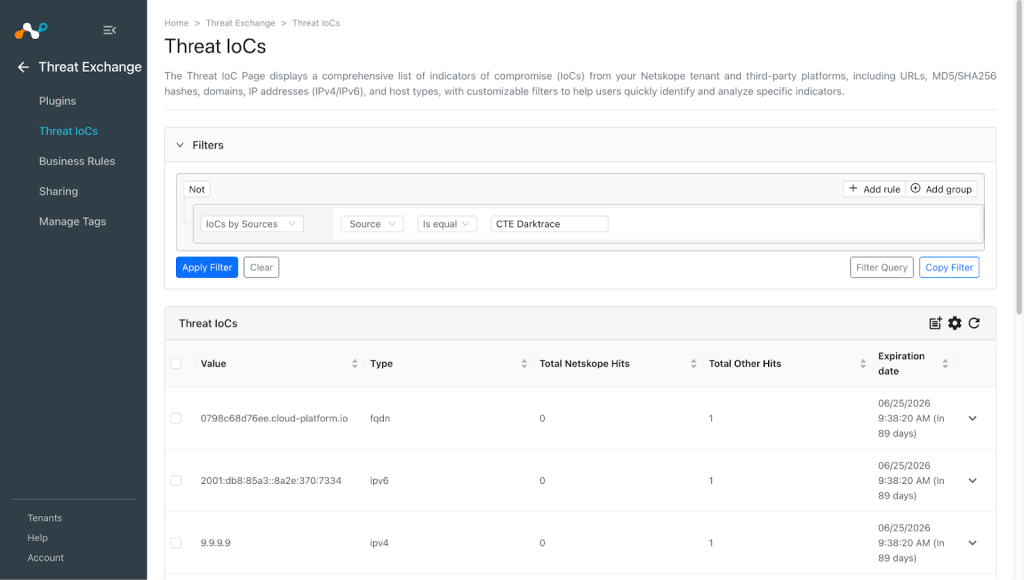The height and width of the screenshot is (580, 1024).
Task: Click Add rule button
Action: (x=874, y=189)
